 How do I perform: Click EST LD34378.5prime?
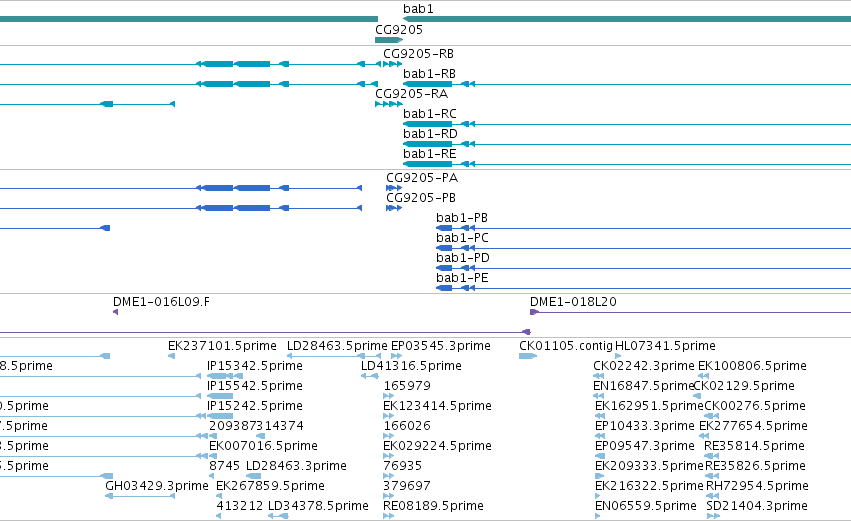coord(318,506)
